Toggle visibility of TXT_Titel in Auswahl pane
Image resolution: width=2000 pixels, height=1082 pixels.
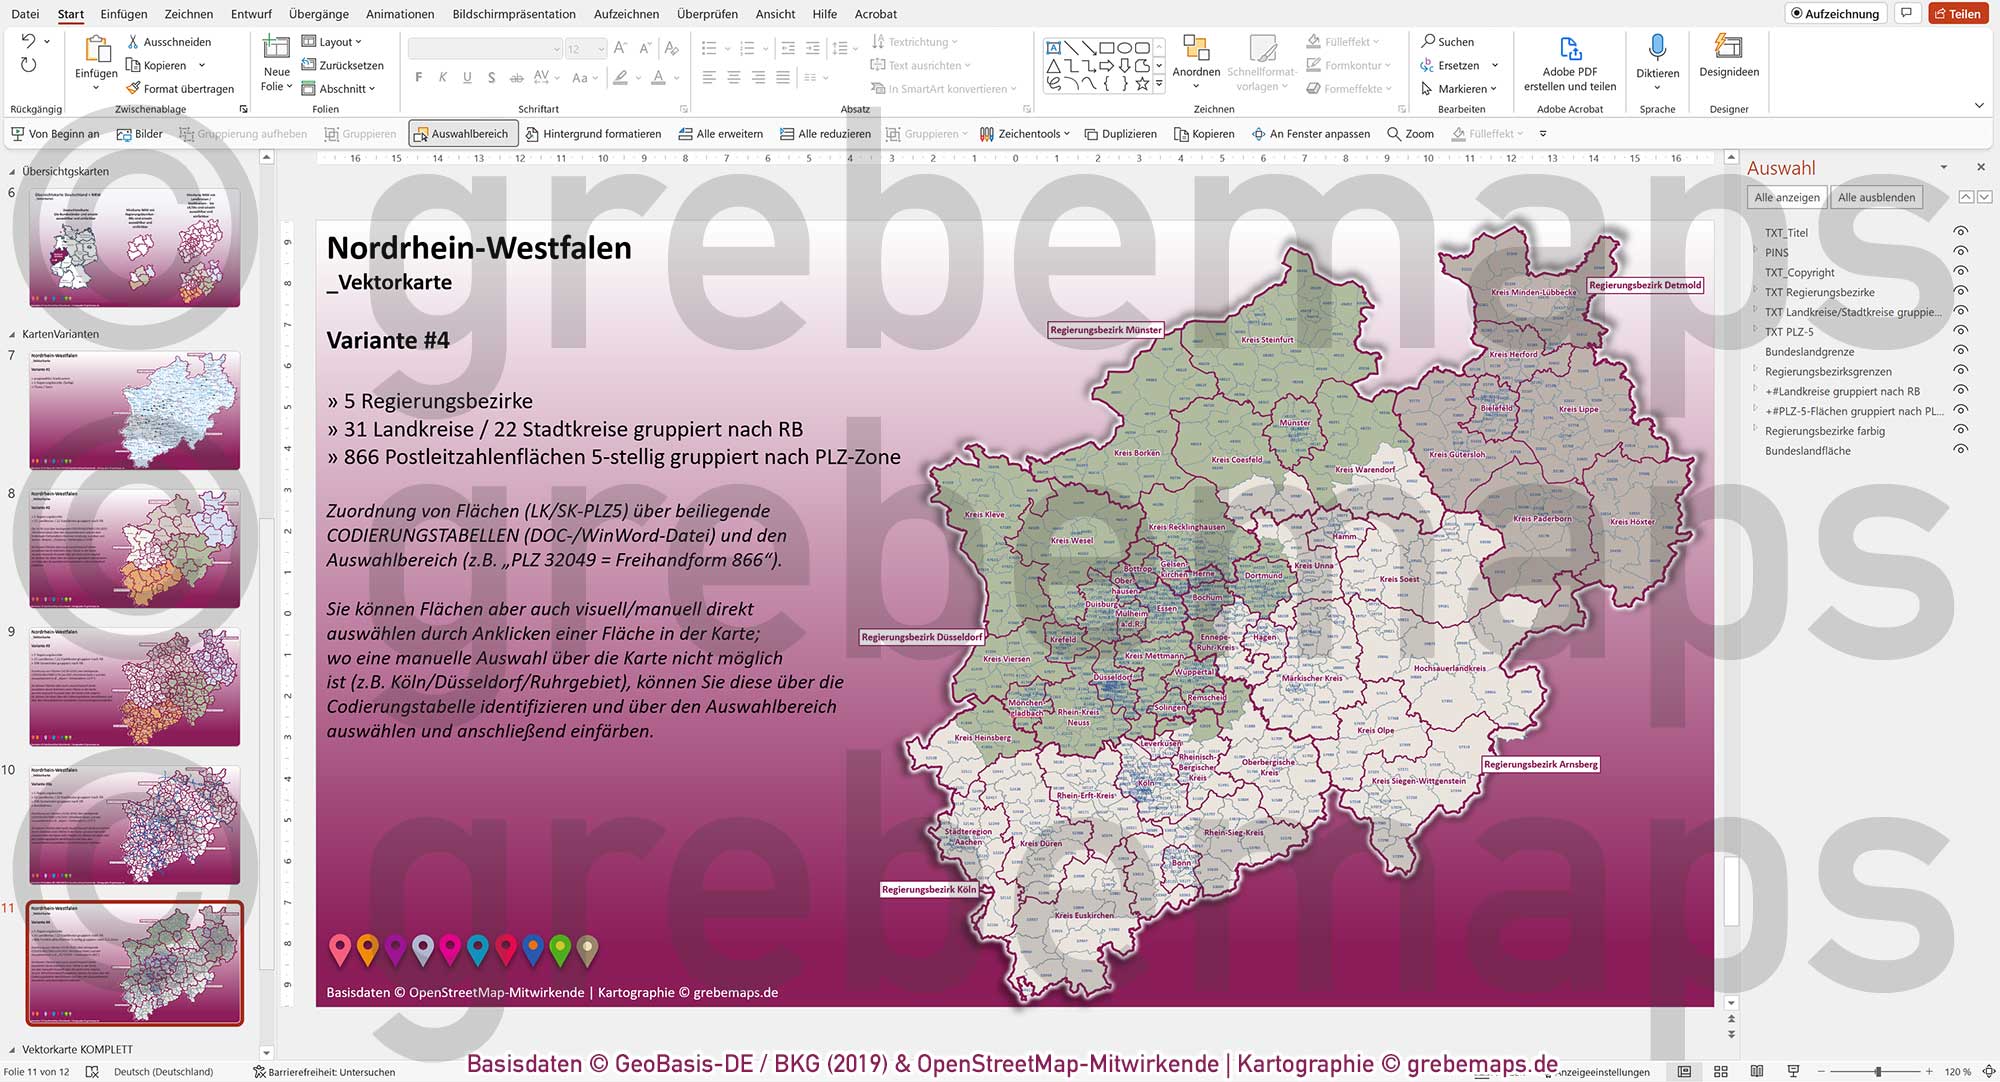click(1961, 232)
